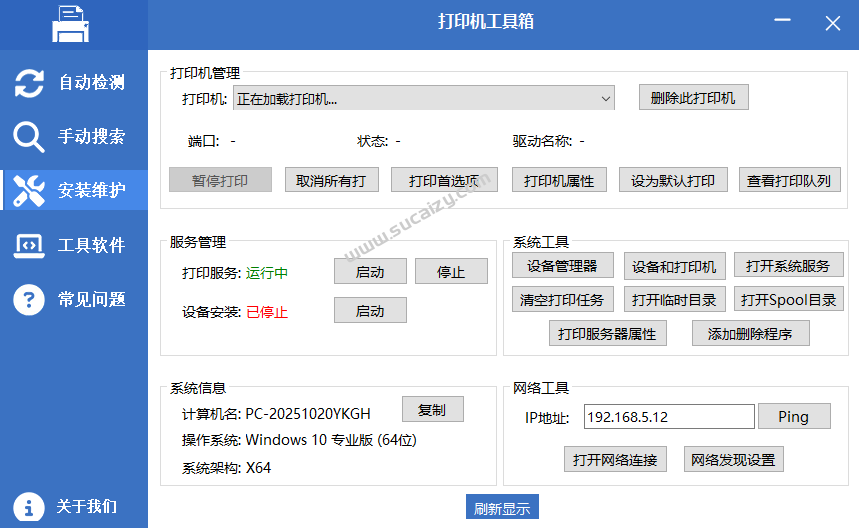Open the 关于我们 menu label

pos(87,506)
